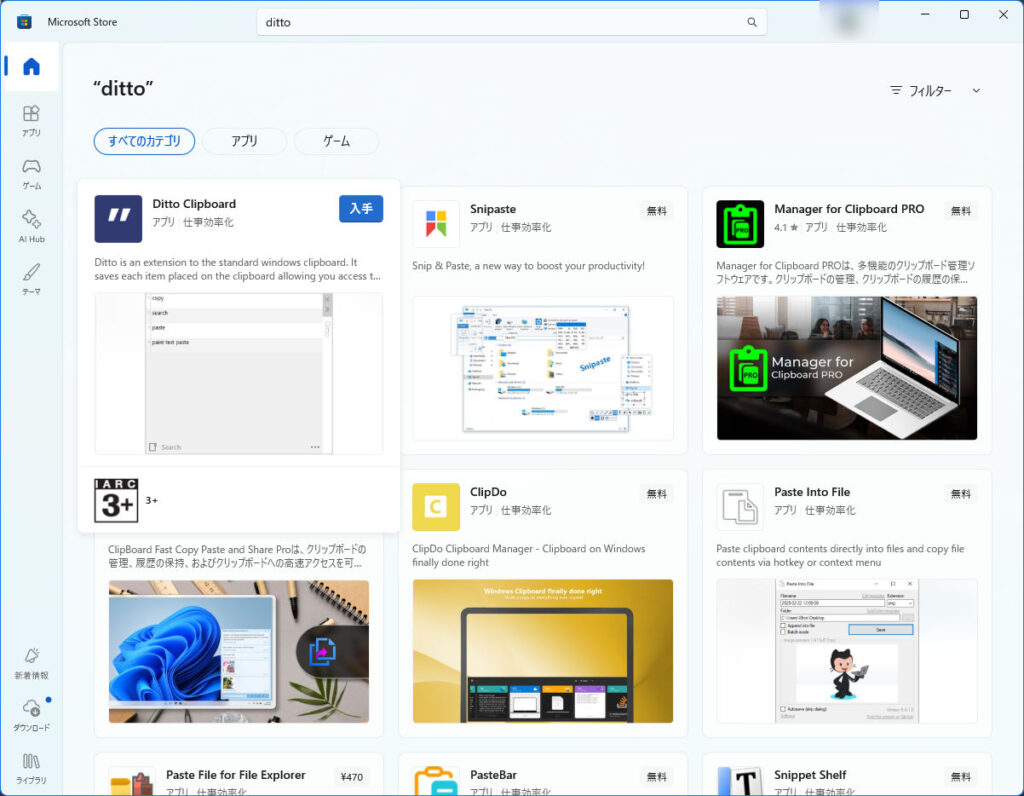The width and height of the screenshot is (1024, 796).
Task: Click the Microsoft Store logo icon
Action: click(x=24, y=22)
